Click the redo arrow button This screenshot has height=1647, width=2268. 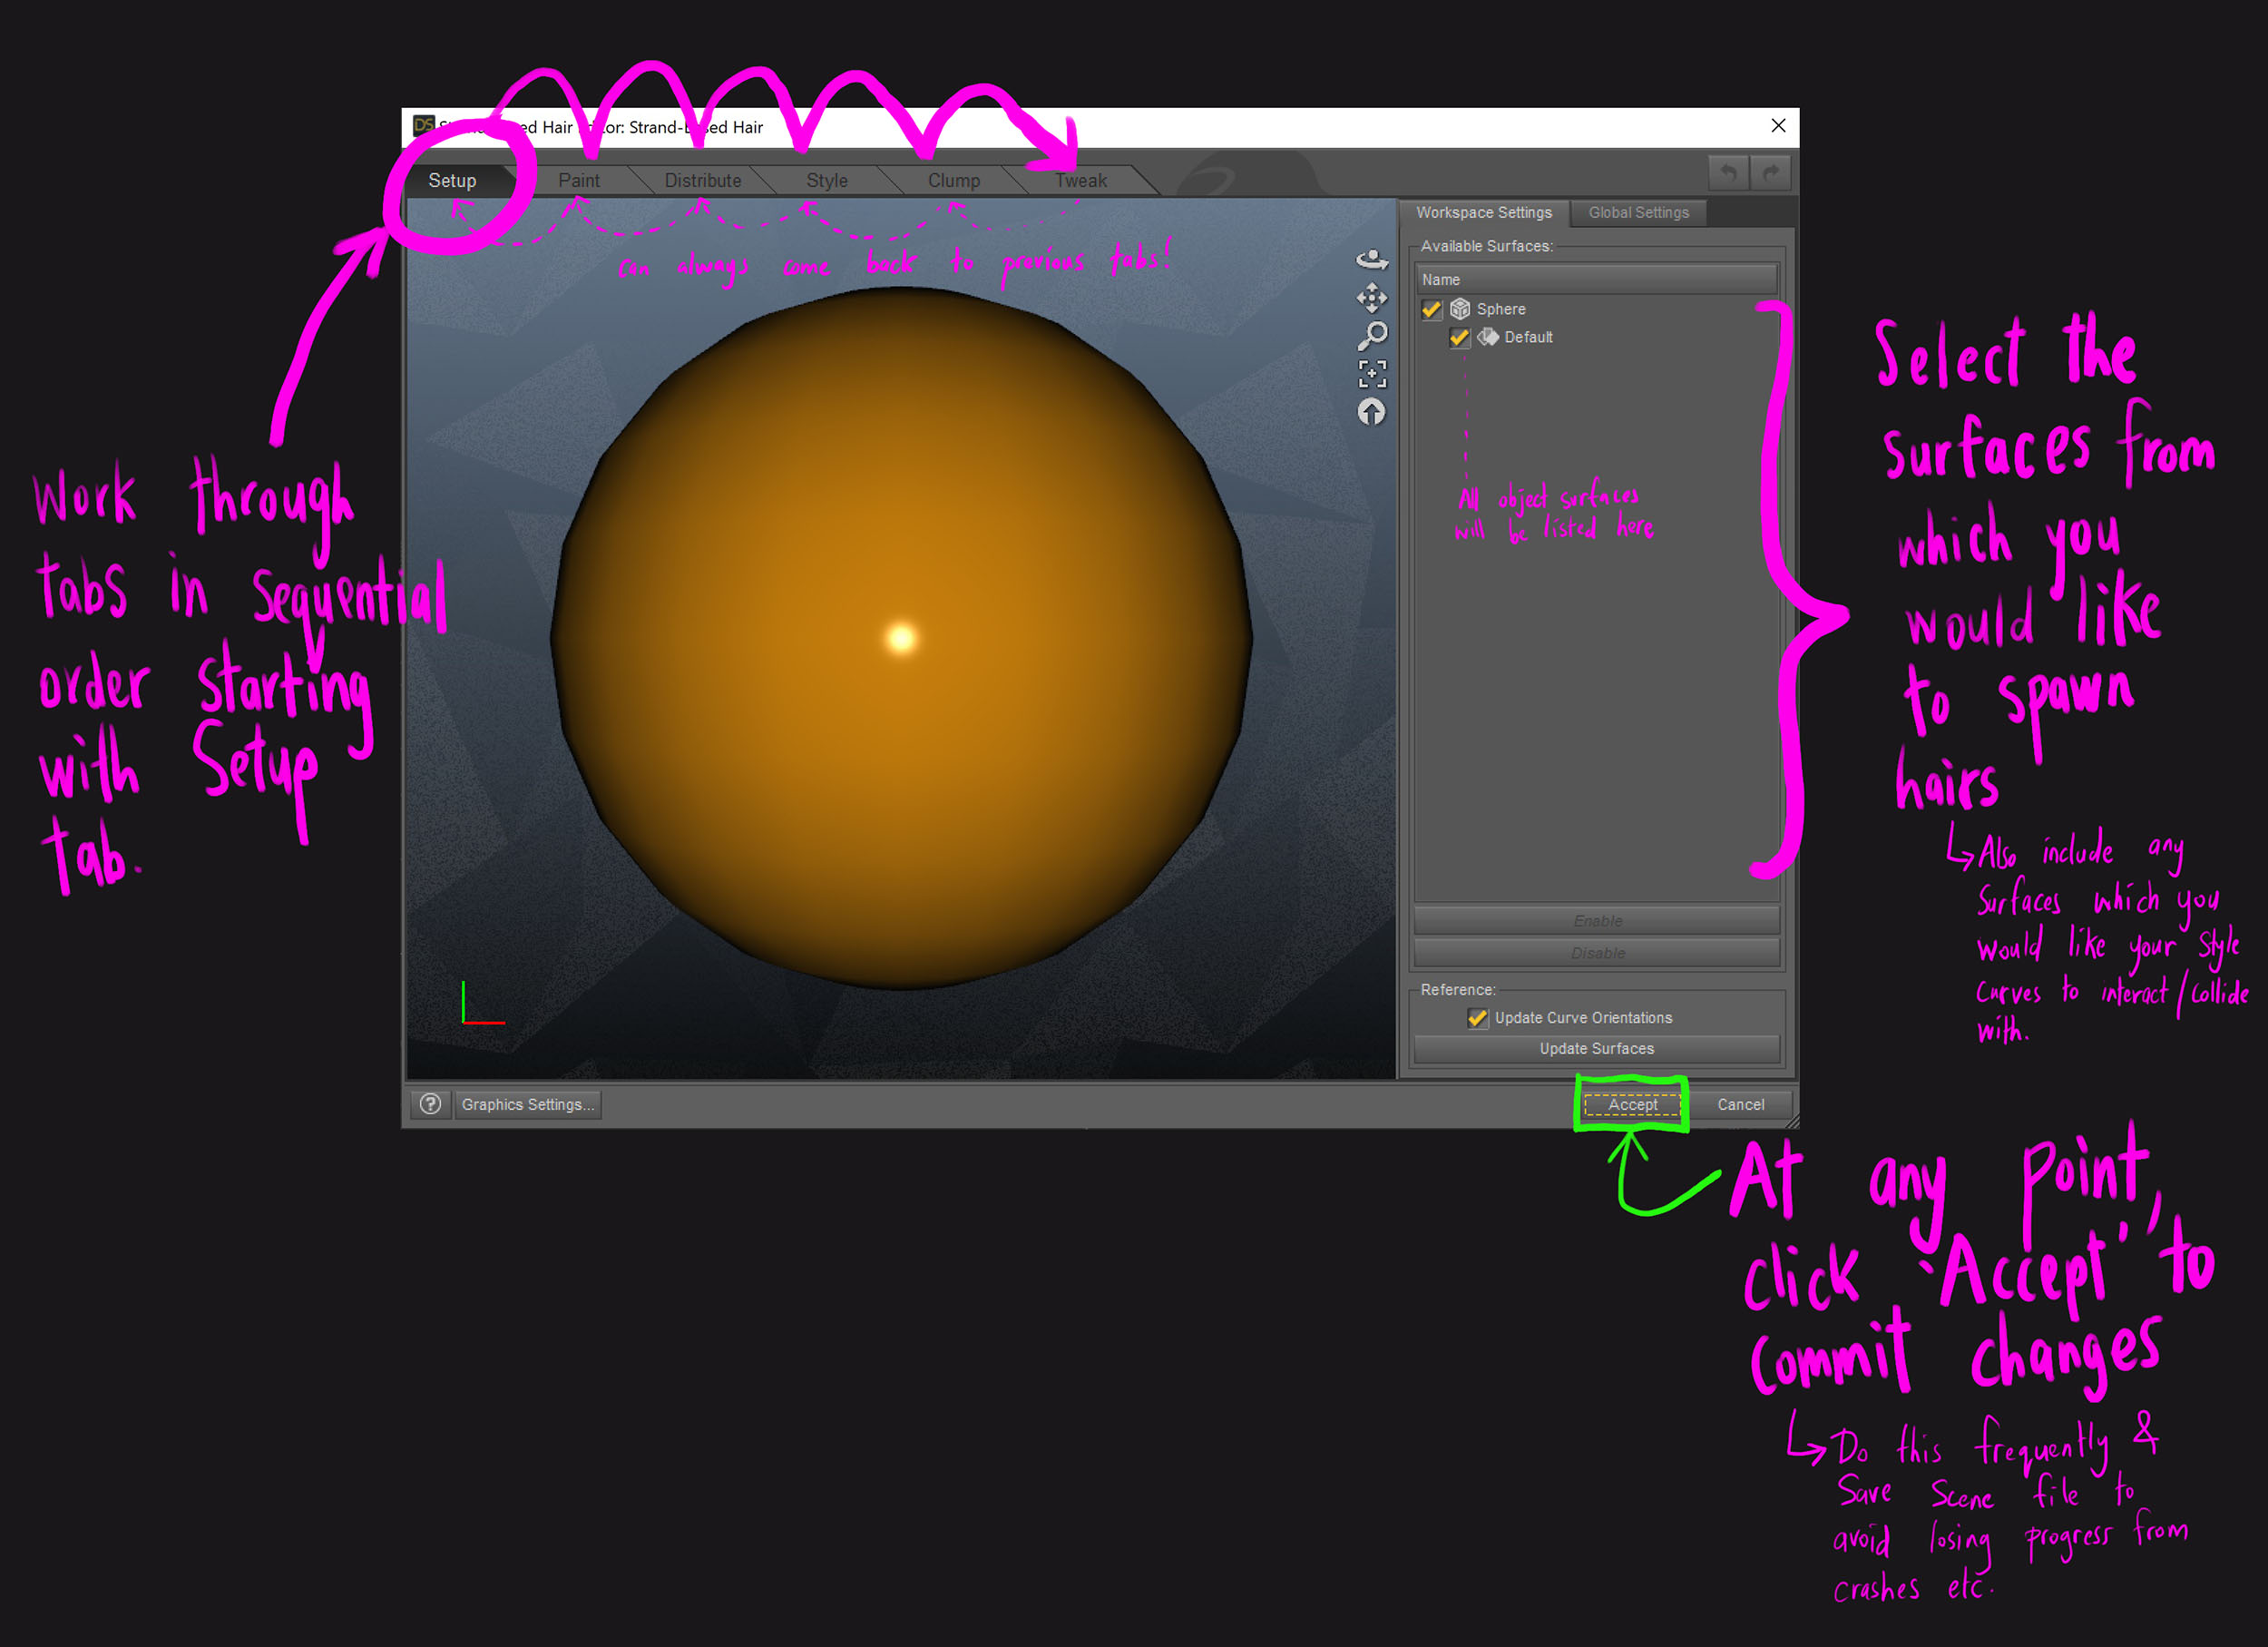1770,174
